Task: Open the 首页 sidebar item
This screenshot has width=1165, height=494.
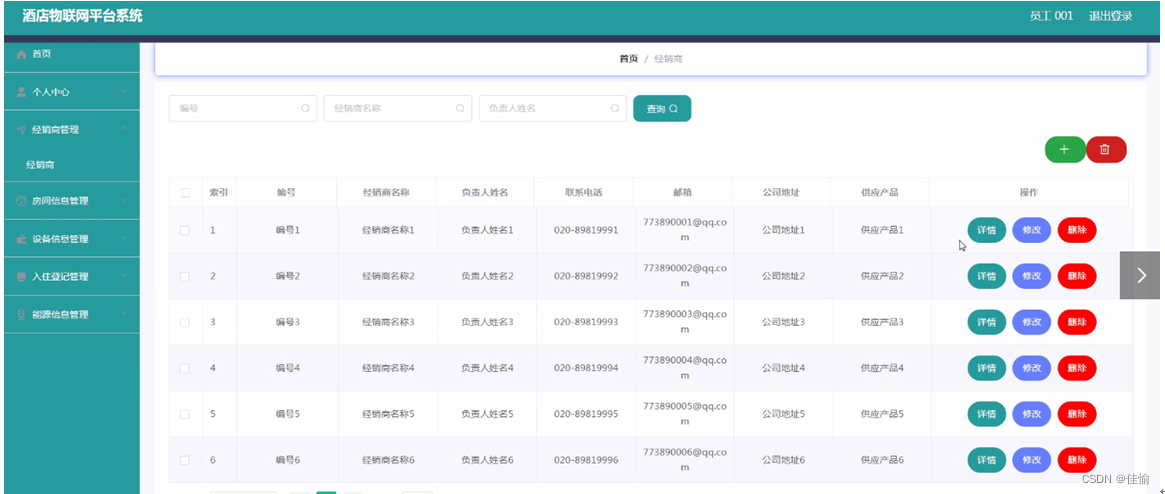Action: pyautogui.click(x=72, y=54)
